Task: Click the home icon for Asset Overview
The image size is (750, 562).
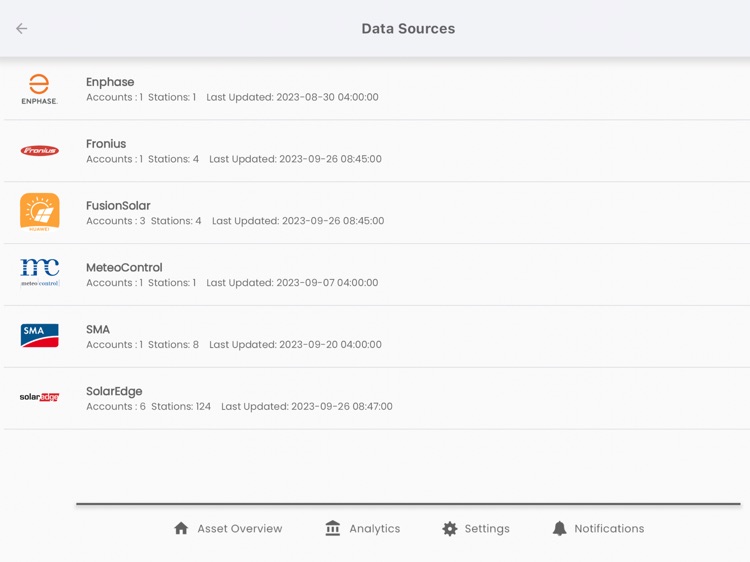Action: click(181, 529)
